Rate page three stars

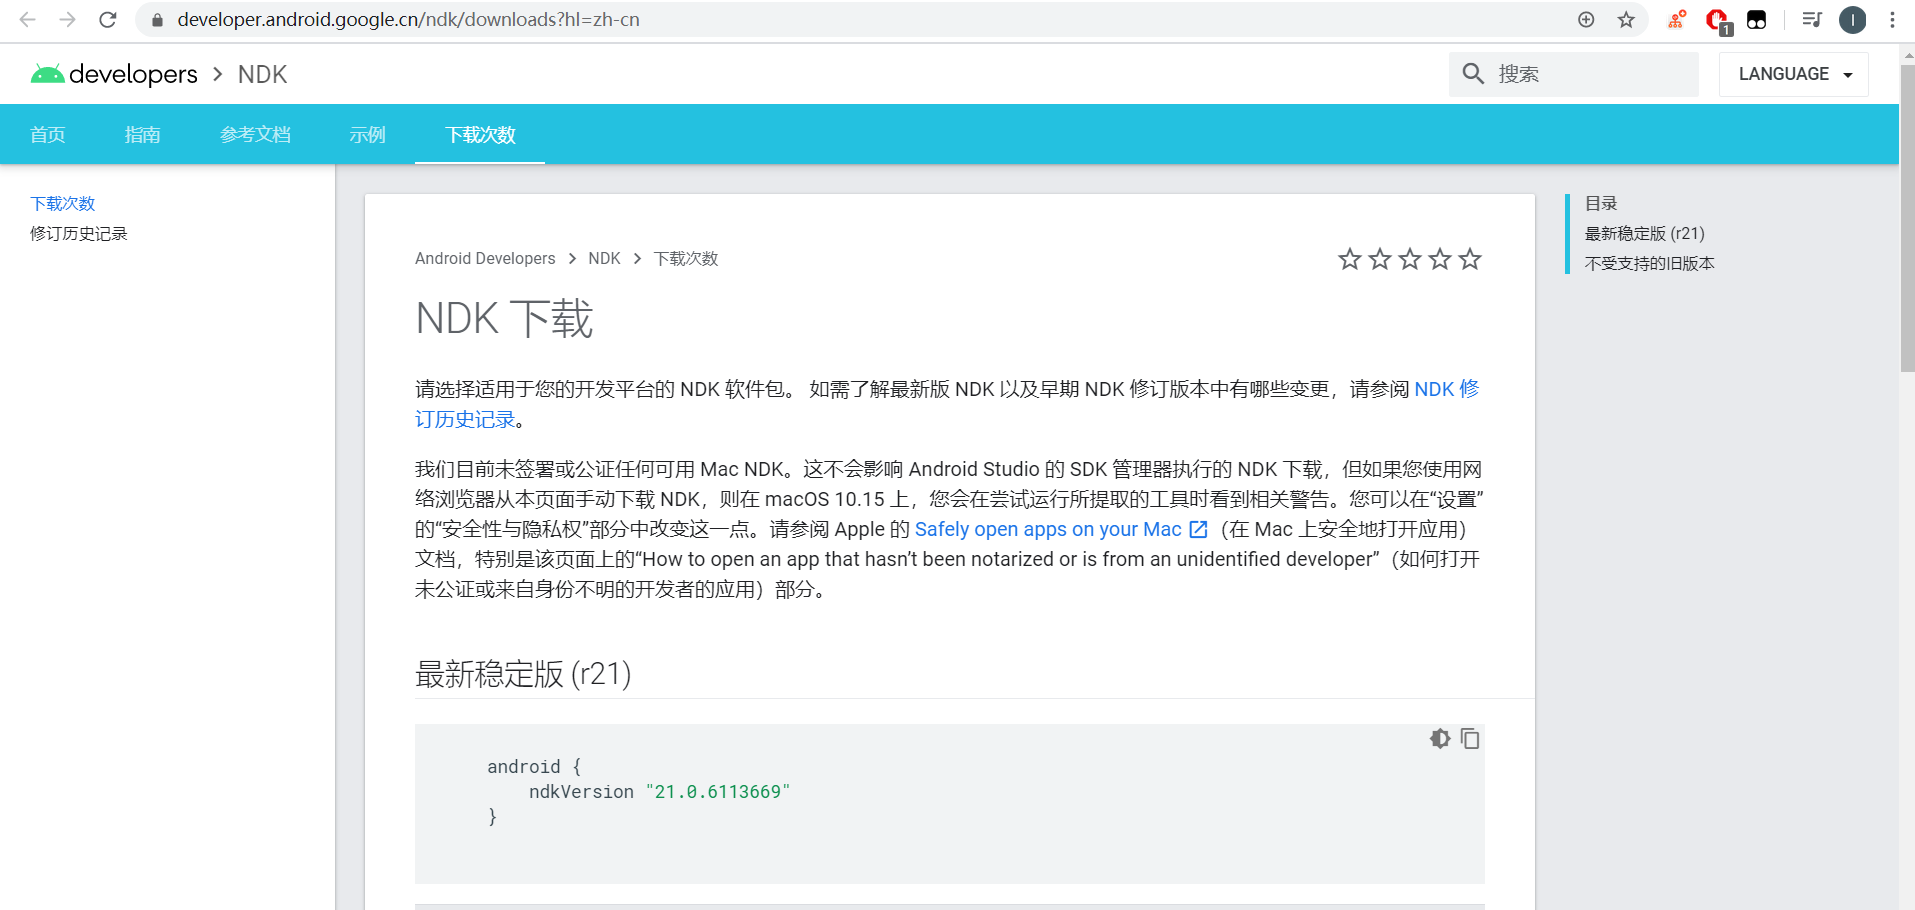coord(1410,259)
